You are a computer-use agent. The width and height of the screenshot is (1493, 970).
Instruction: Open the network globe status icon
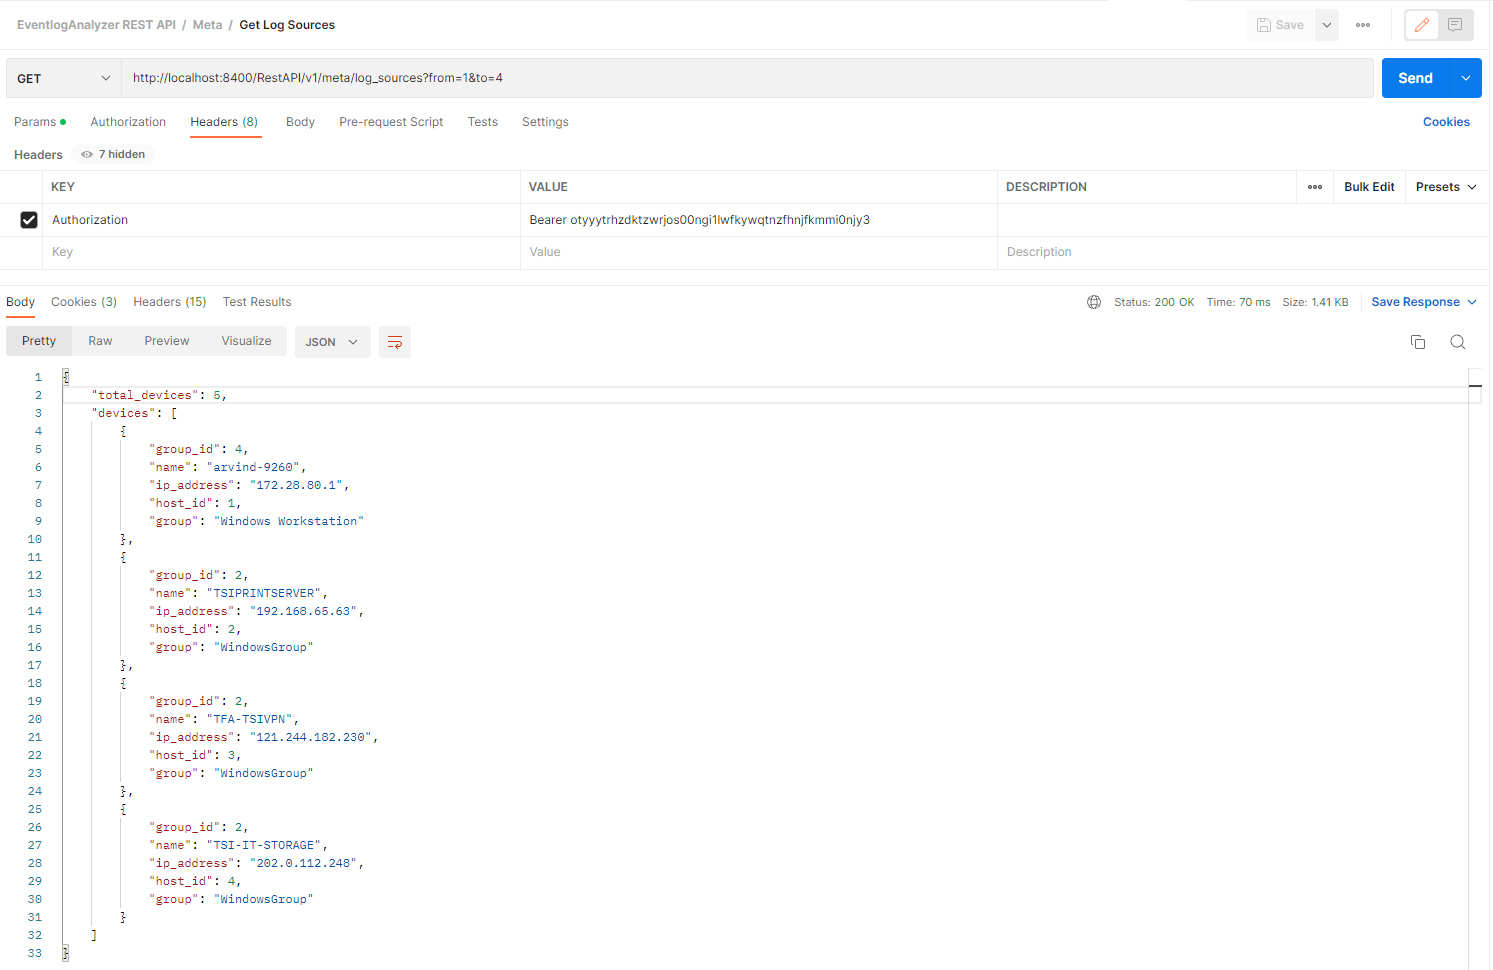pos(1093,301)
